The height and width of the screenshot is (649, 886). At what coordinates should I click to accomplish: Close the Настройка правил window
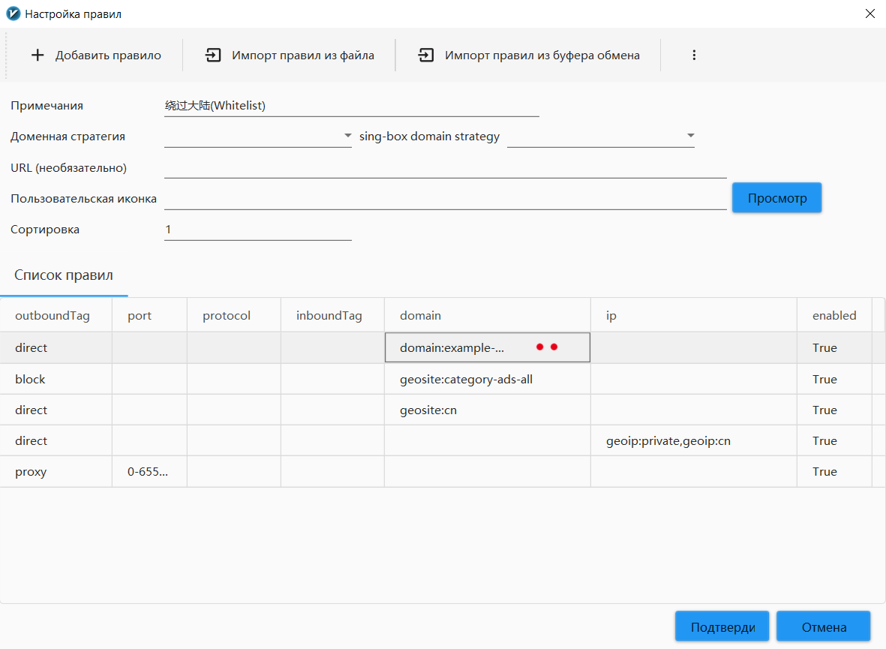click(x=868, y=14)
